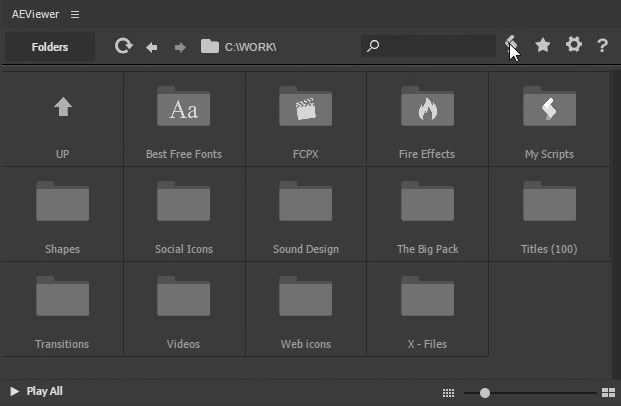Open the help question mark
This screenshot has height=406, width=621.
(602, 46)
